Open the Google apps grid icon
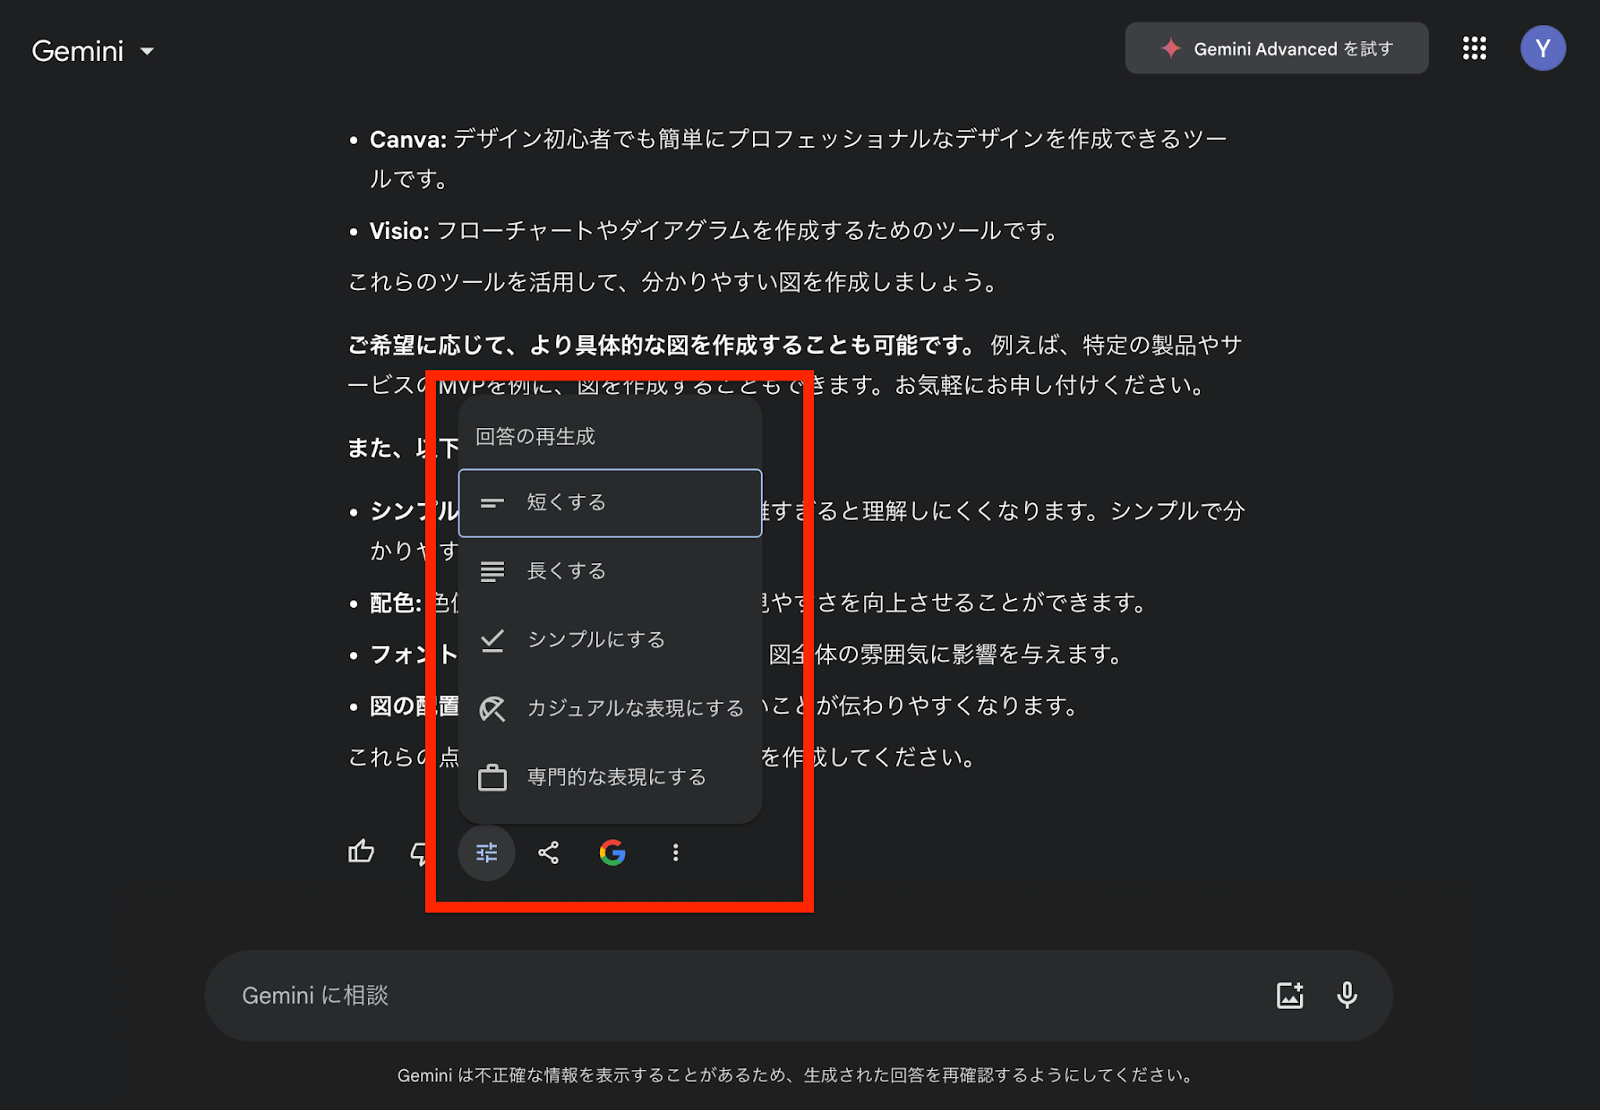This screenshot has width=1600, height=1110. 1474,49
